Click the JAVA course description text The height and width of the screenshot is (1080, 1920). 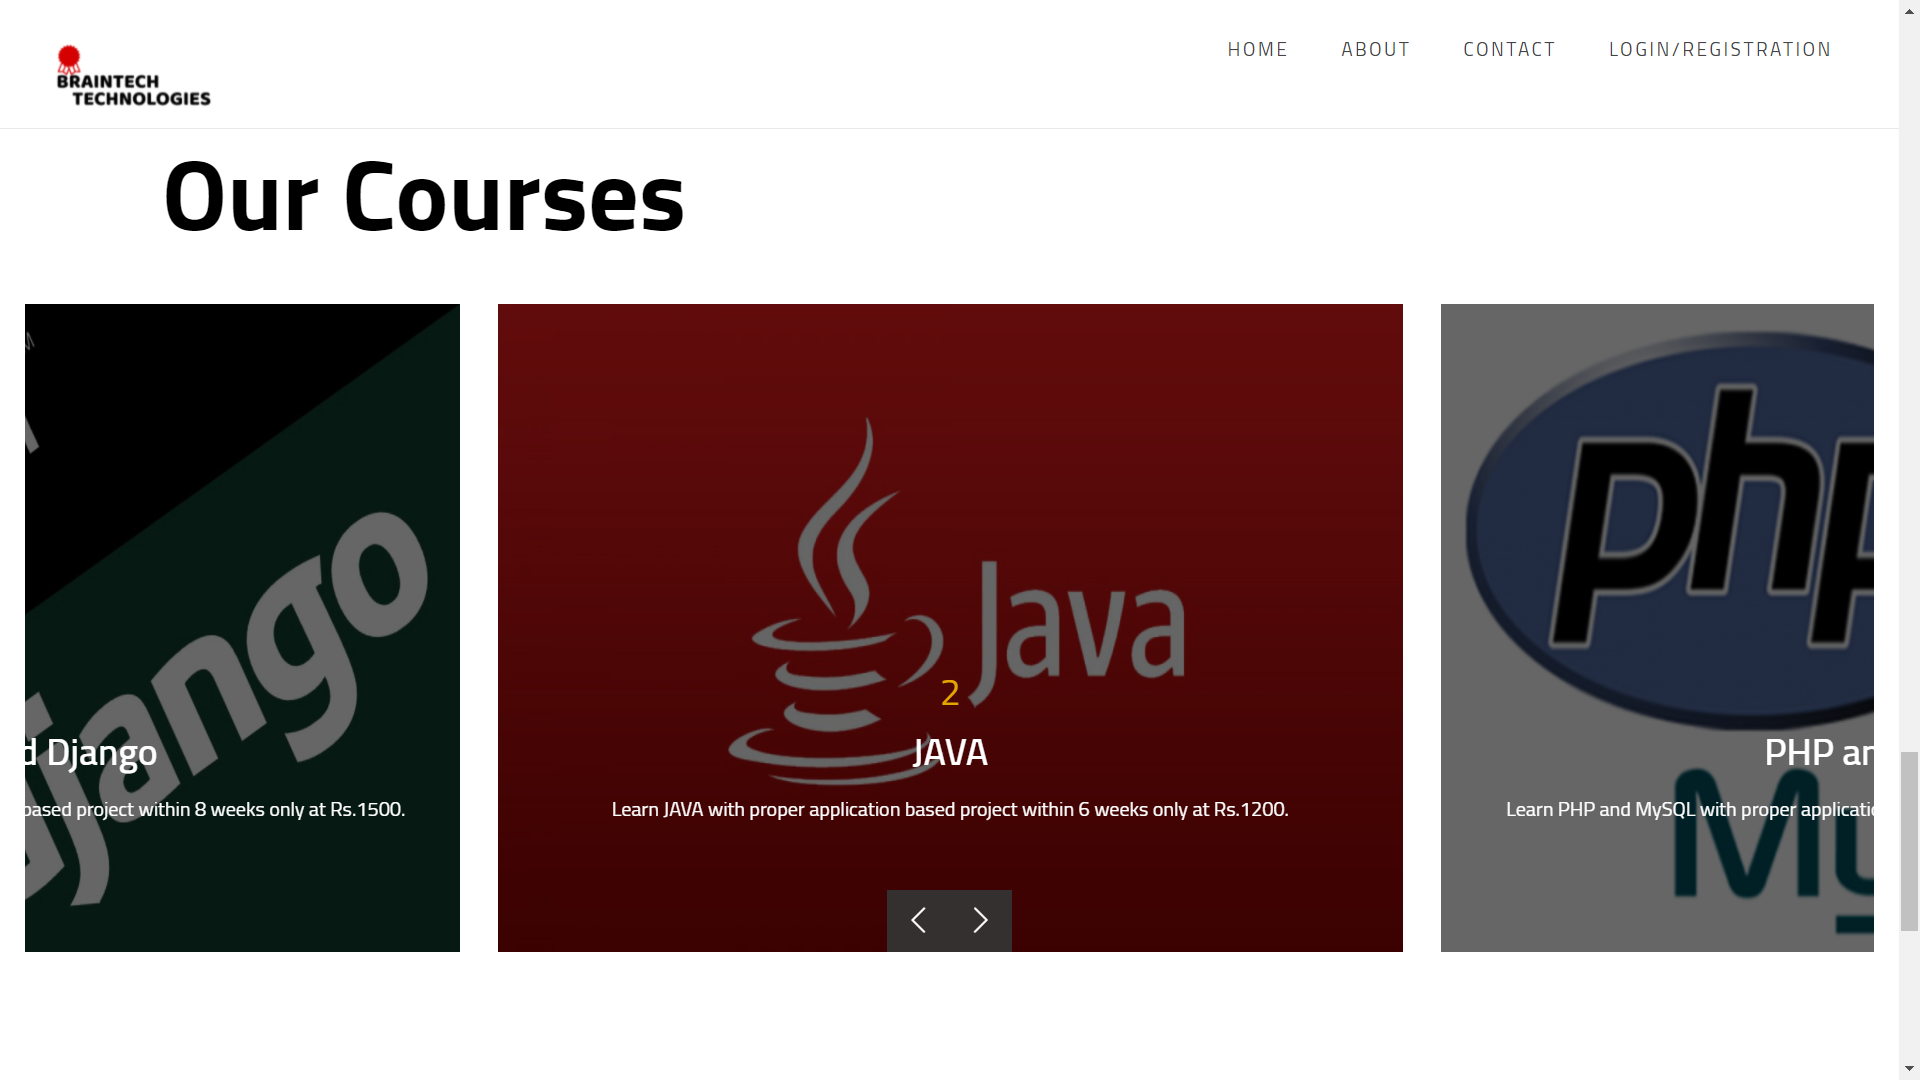[x=950, y=809]
